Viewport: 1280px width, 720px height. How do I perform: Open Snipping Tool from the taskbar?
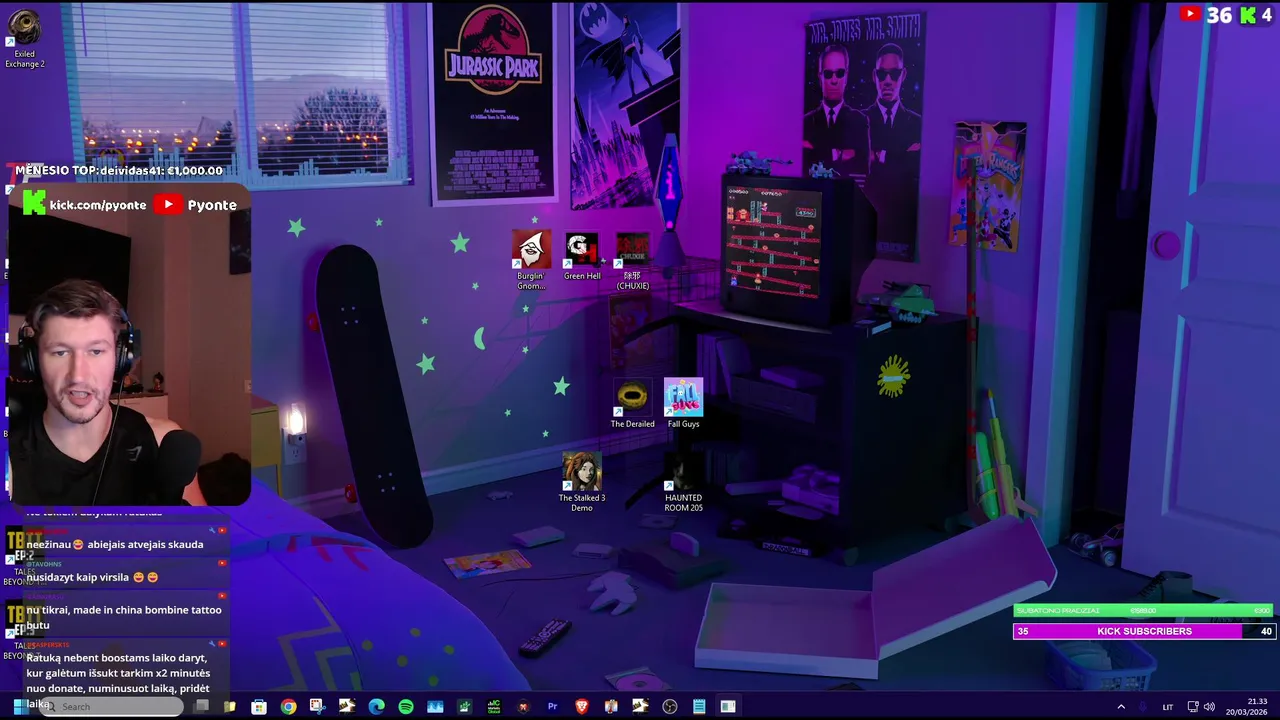click(317, 706)
